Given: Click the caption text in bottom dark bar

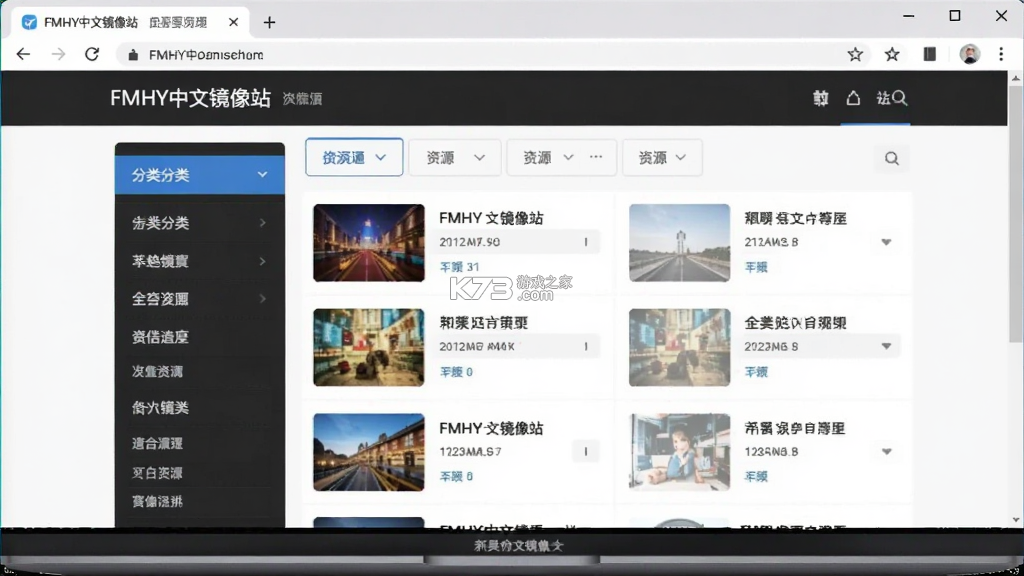Looking at the screenshot, I should coord(519,545).
